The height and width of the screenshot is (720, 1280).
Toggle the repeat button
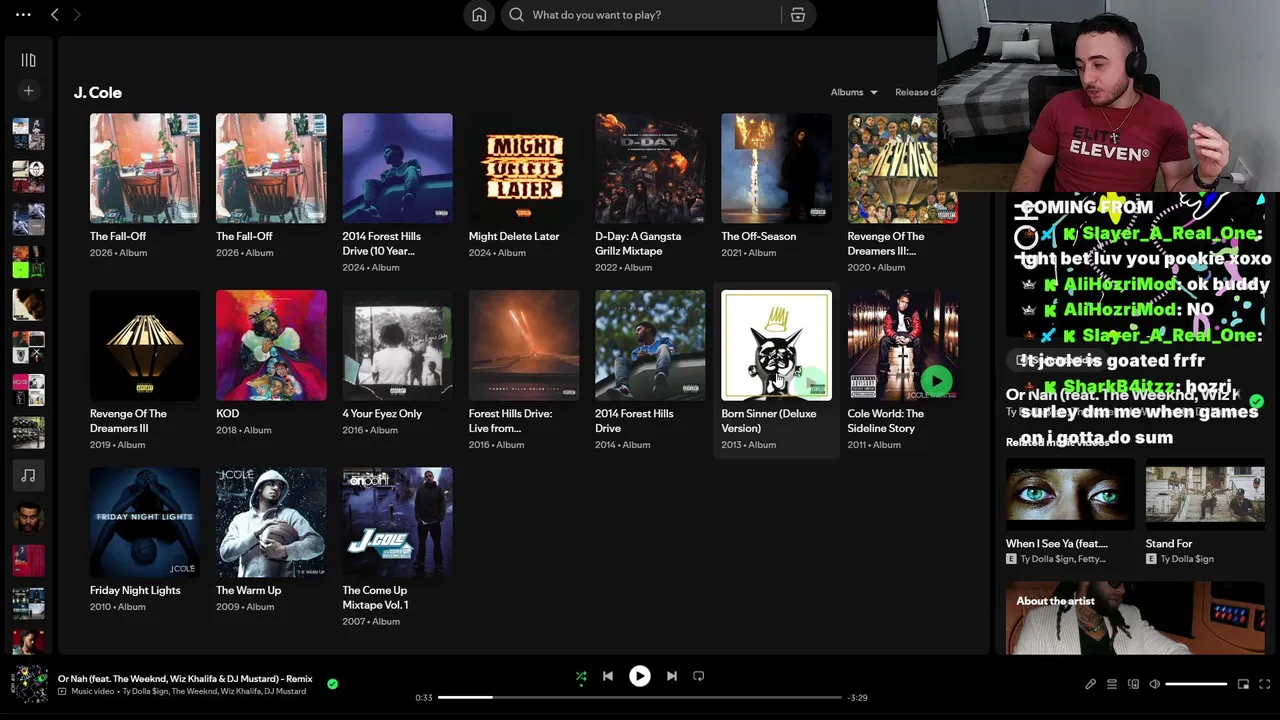(699, 676)
